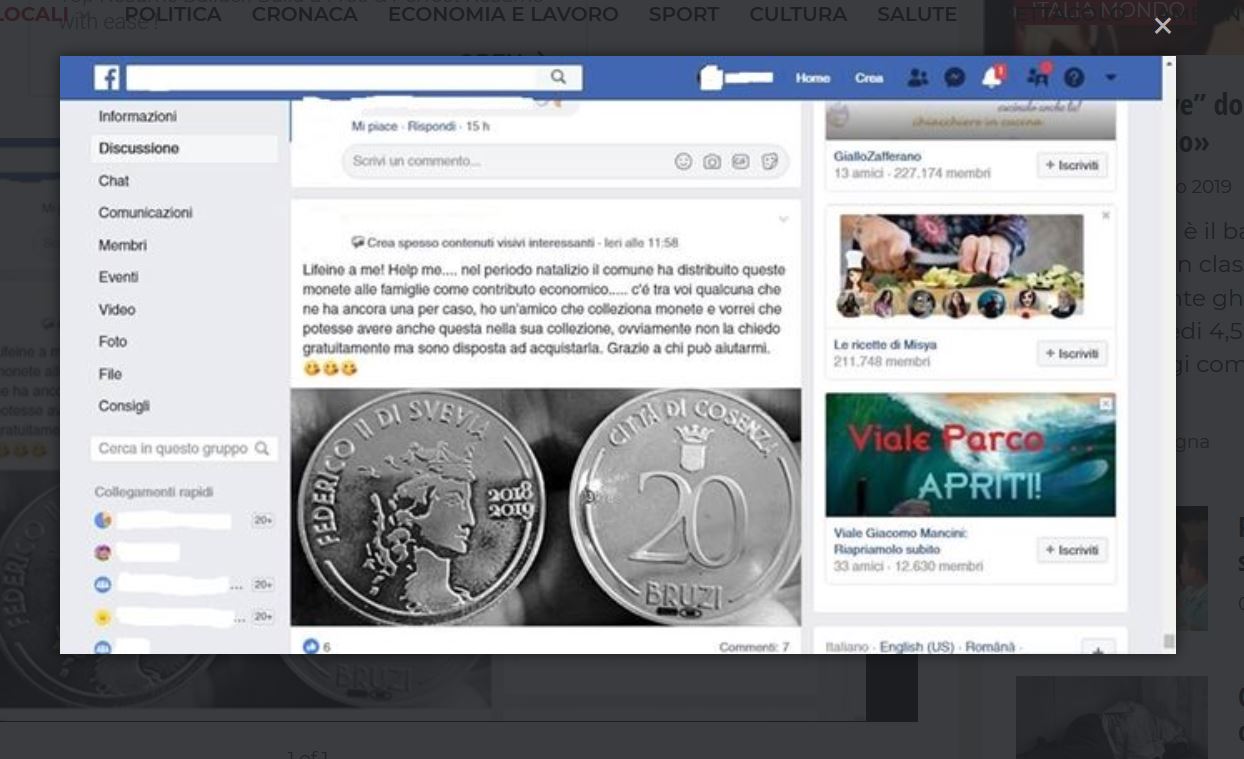Click the Scrivi un commento input field
Viewport: 1244px width, 759px height.
[500, 161]
